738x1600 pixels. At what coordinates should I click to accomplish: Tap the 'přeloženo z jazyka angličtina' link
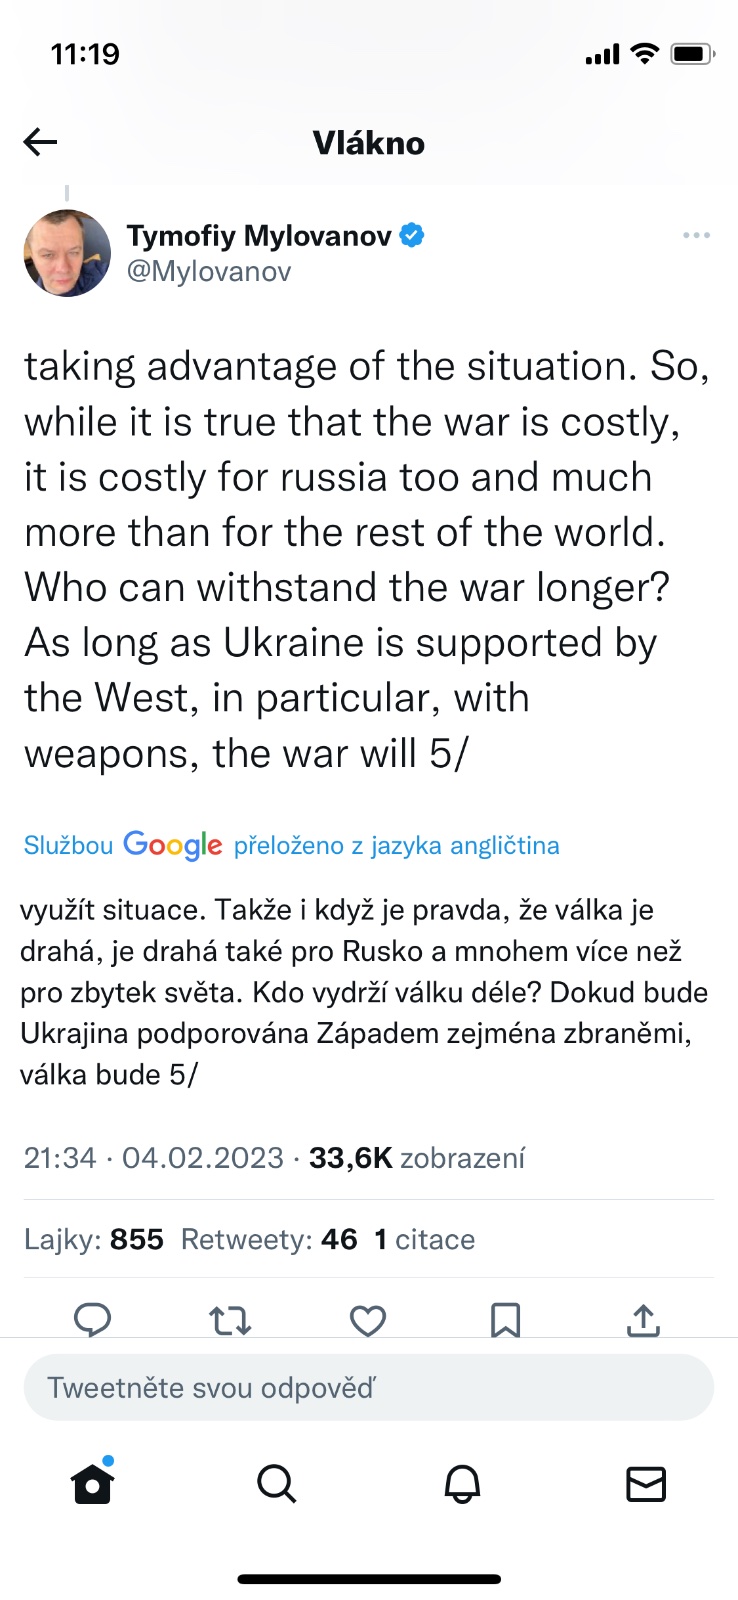[396, 846]
